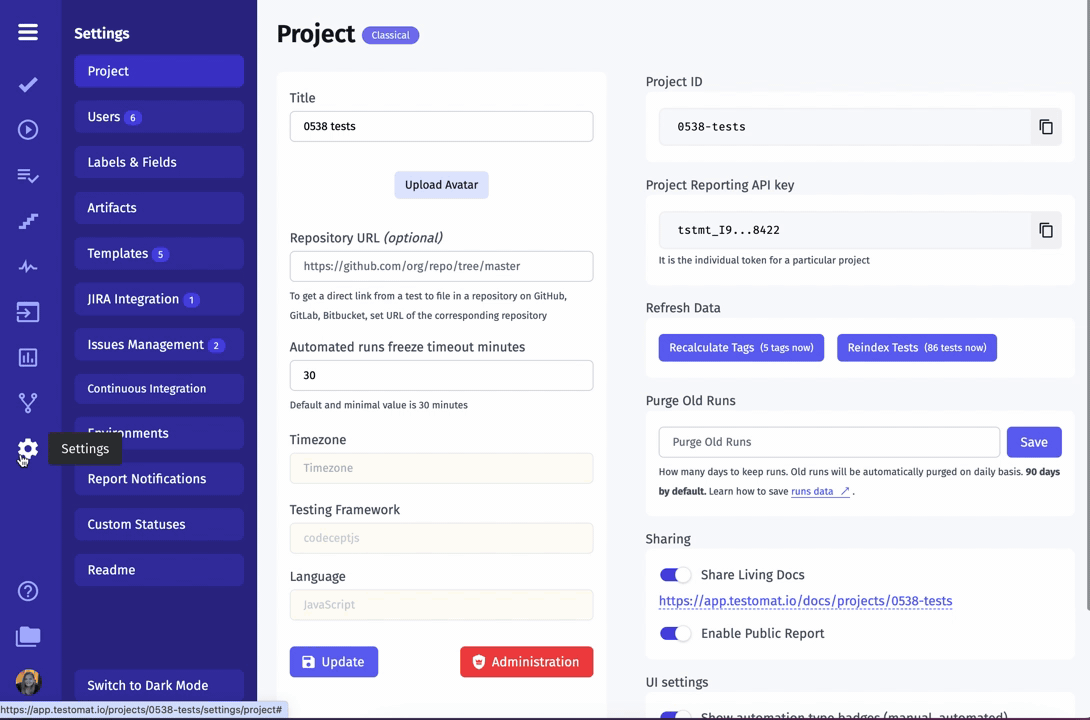1090x720 pixels.
Task: Open the Readme settings page
Action: click(159, 570)
